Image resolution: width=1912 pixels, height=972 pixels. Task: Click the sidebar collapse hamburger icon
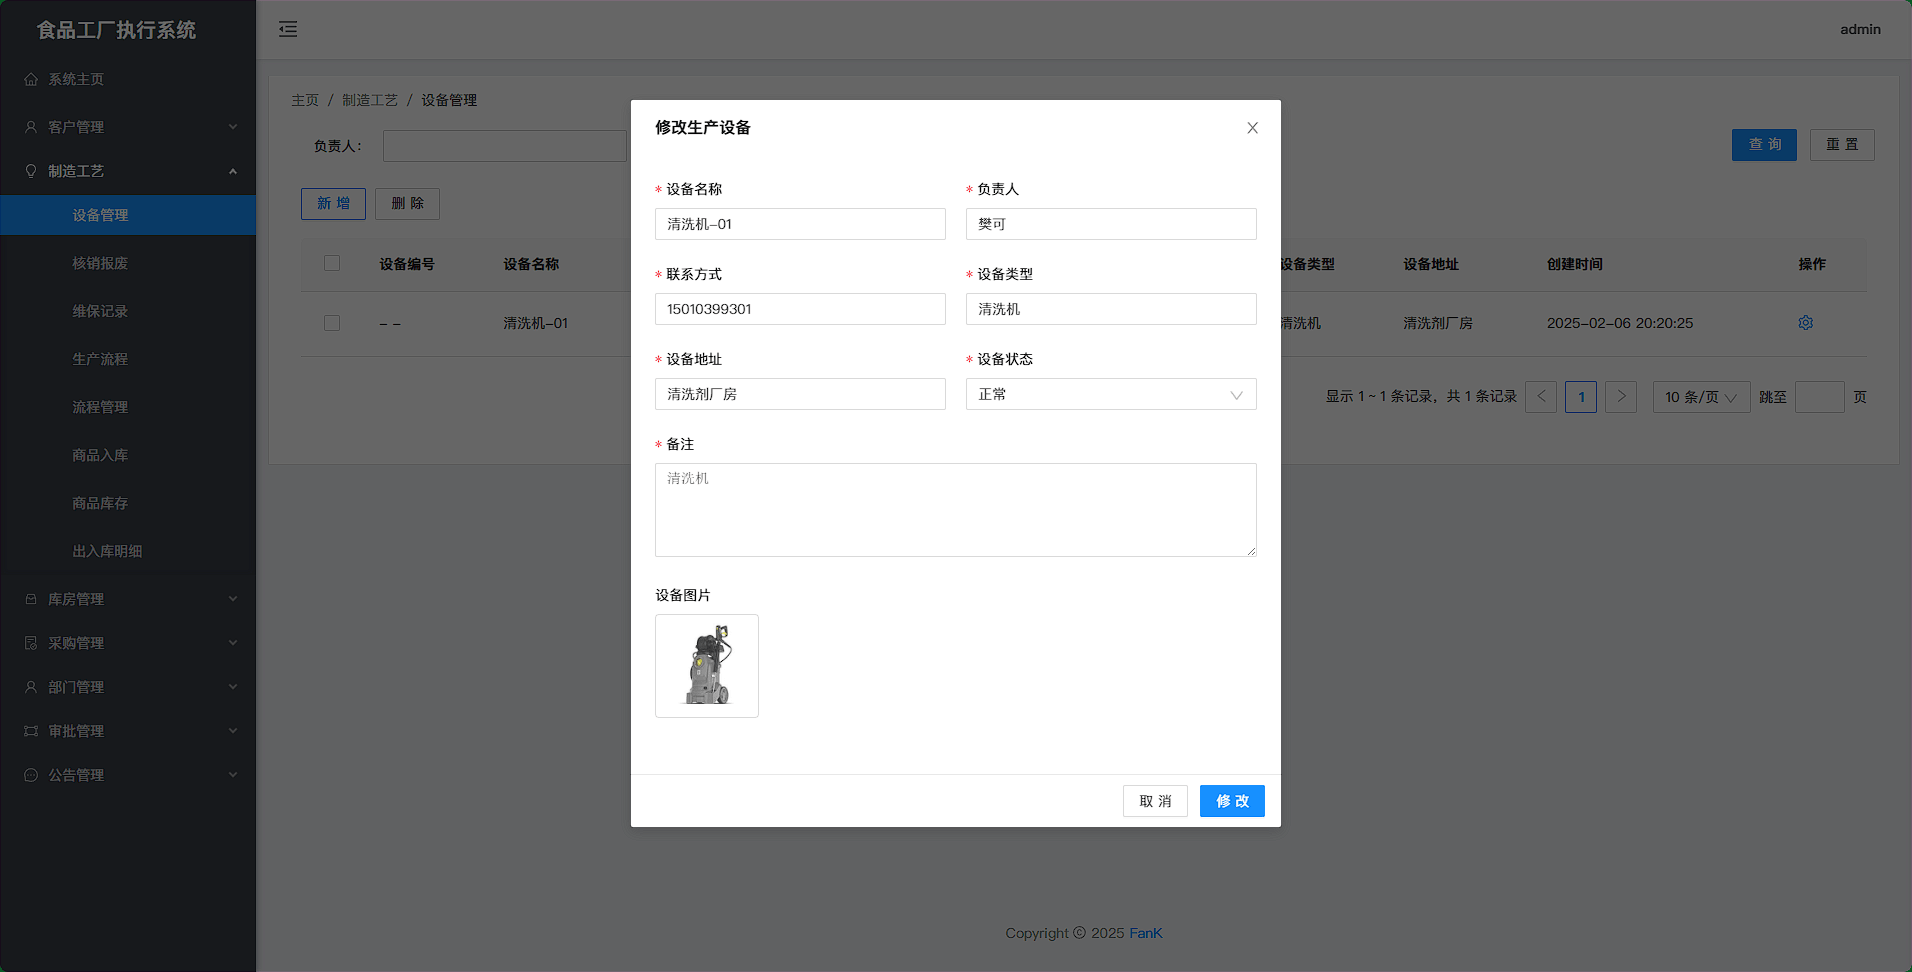[288, 29]
